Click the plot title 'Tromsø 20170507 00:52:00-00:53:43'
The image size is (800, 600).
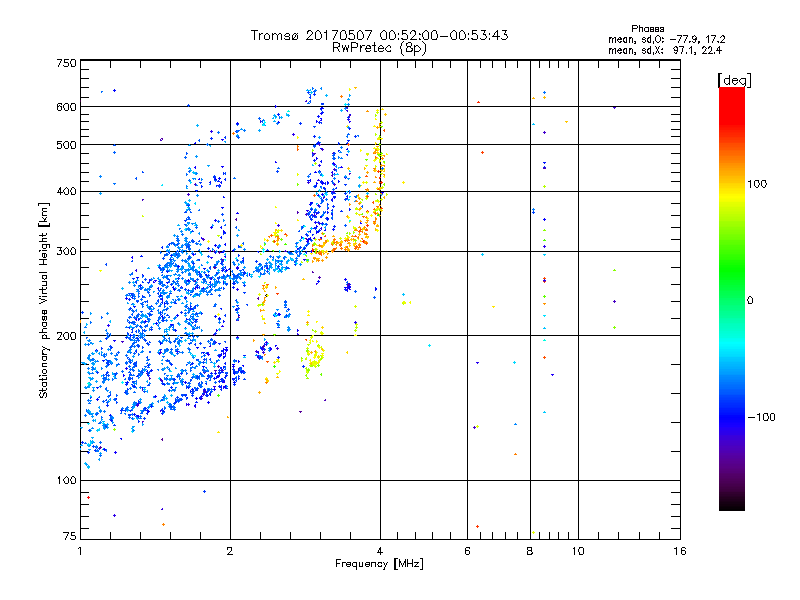click(380, 35)
